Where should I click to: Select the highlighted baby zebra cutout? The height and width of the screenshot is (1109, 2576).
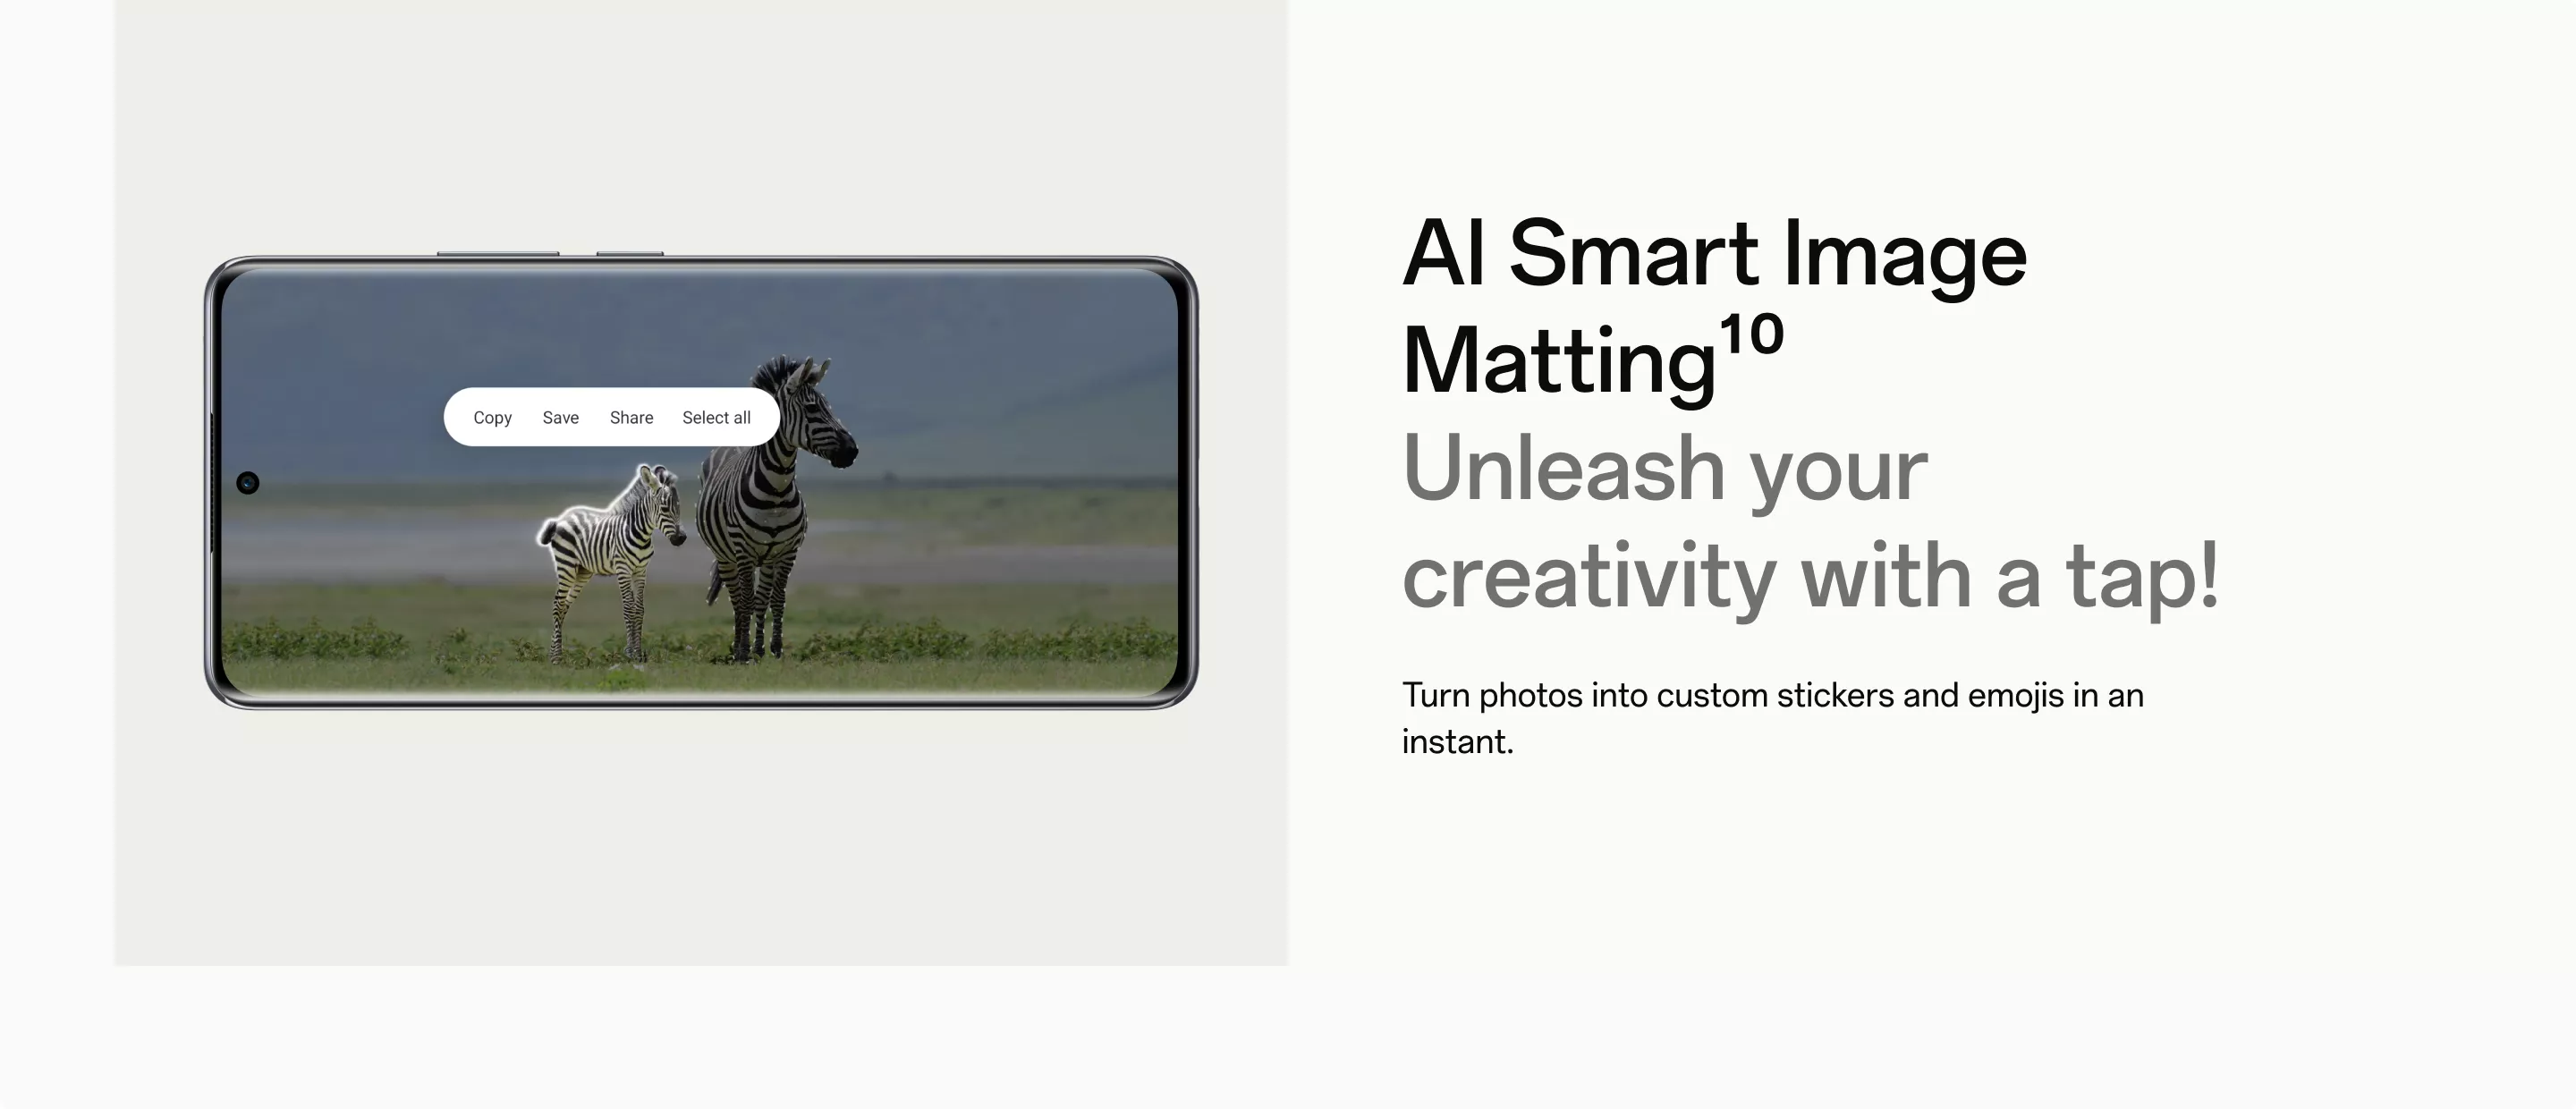pos(611,562)
